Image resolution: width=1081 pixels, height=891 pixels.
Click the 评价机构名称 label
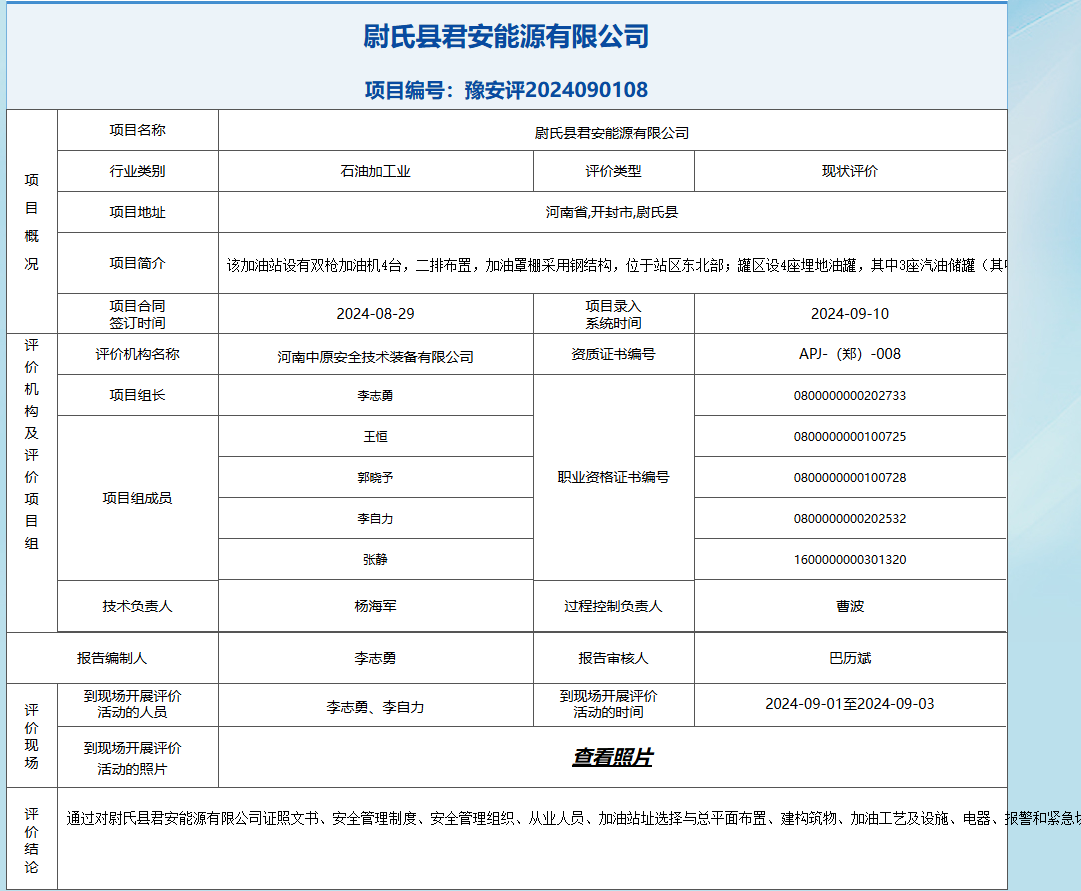coord(137,354)
